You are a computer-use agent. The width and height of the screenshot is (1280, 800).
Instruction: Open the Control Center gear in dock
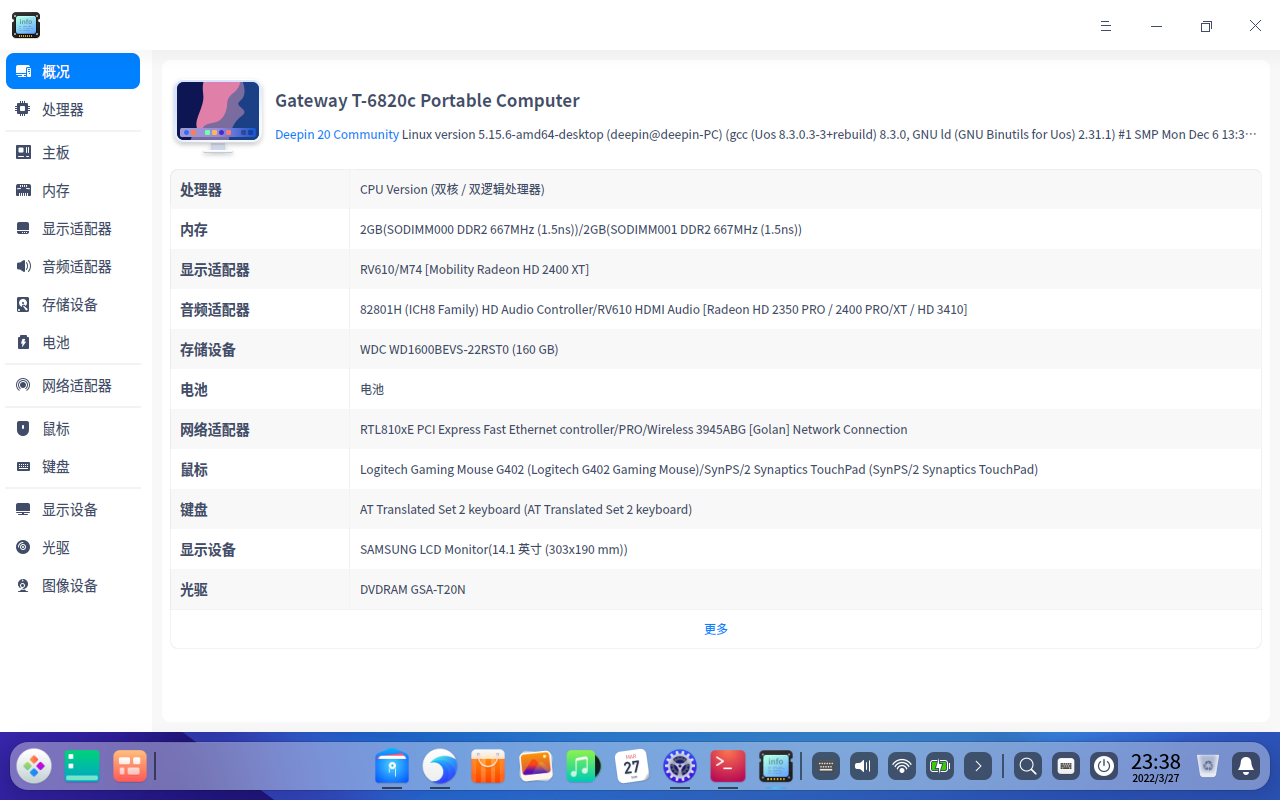point(680,766)
